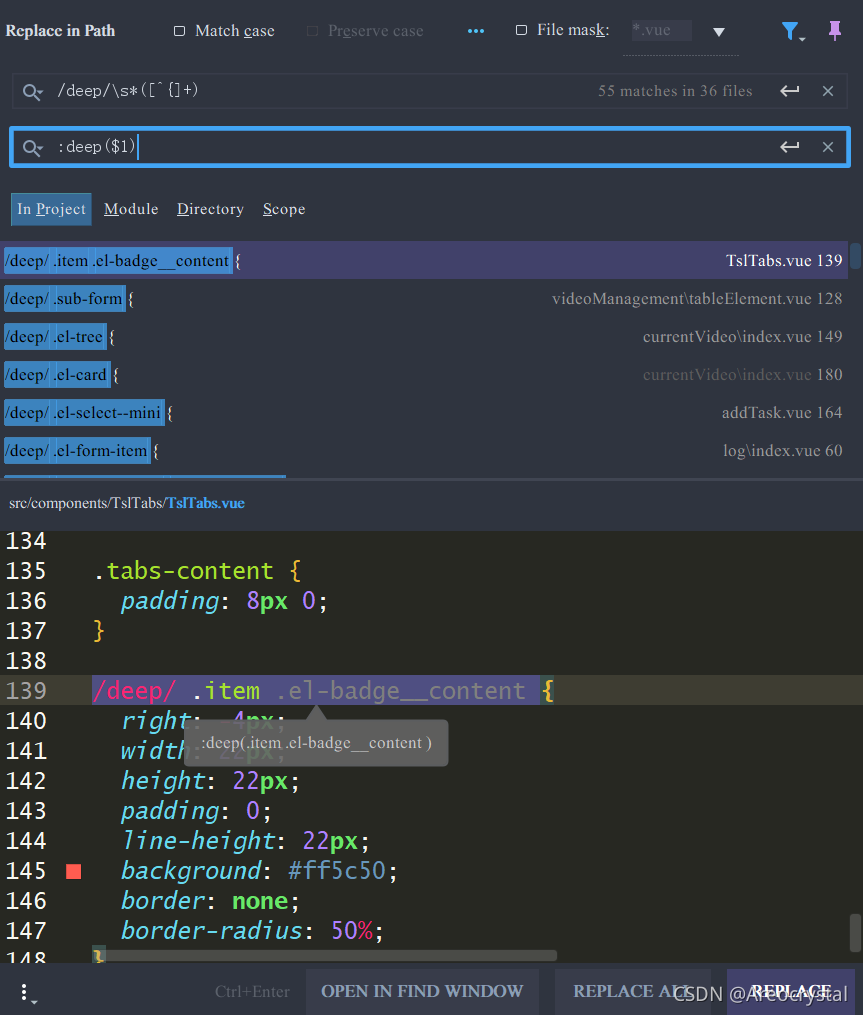Click the insert newline icon in replace field
This screenshot has height=1016, width=863.
[789, 146]
